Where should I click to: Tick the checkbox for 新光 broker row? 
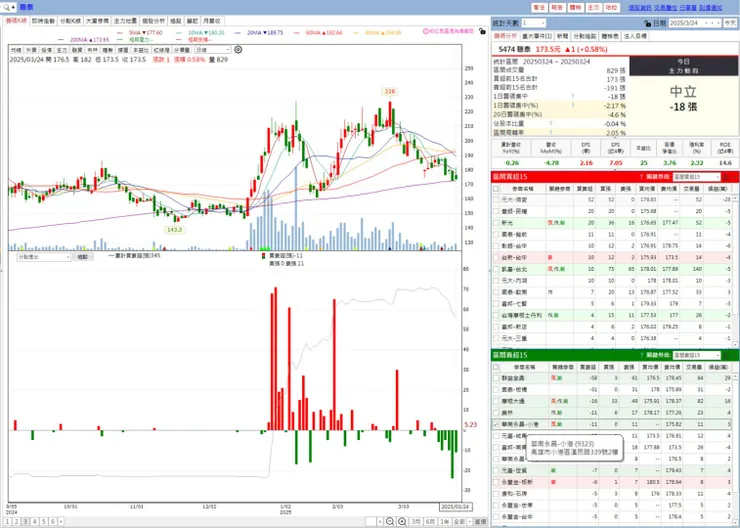pos(496,223)
